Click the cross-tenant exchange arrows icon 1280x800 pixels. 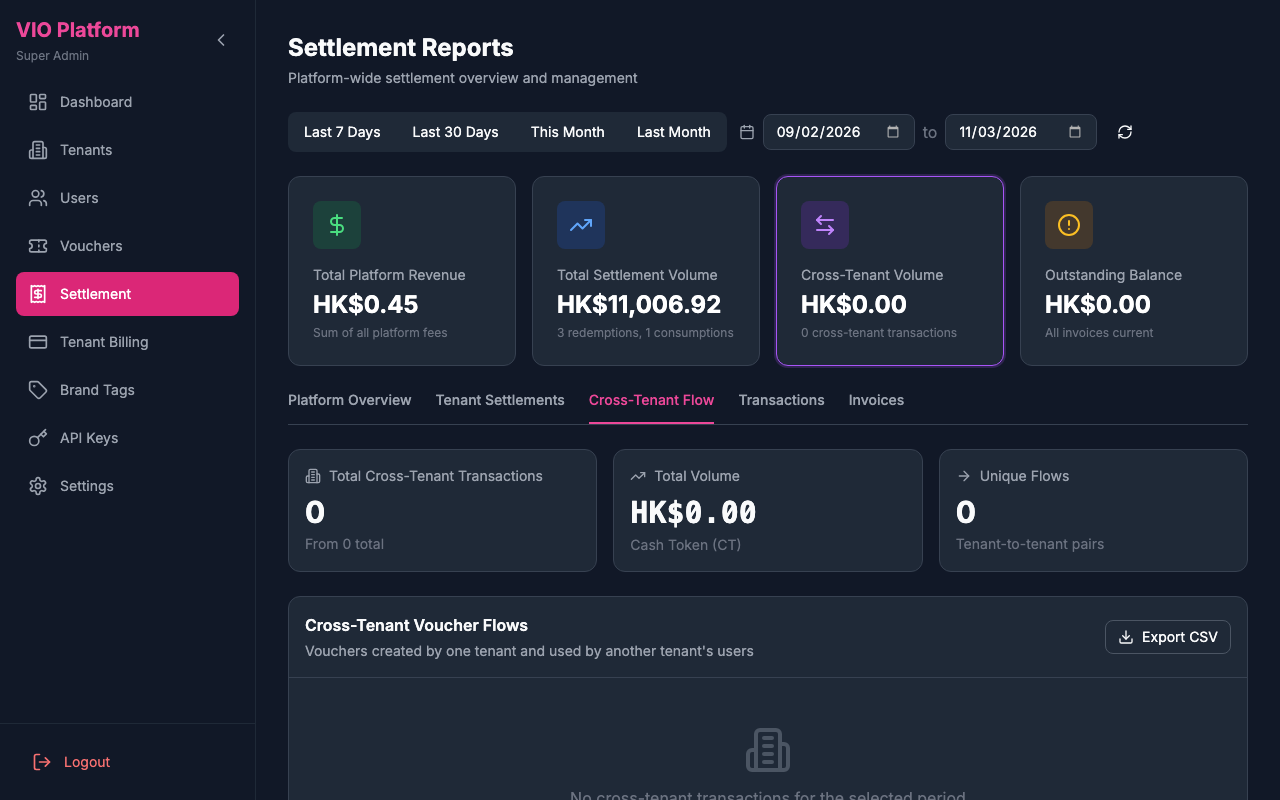(x=824, y=225)
